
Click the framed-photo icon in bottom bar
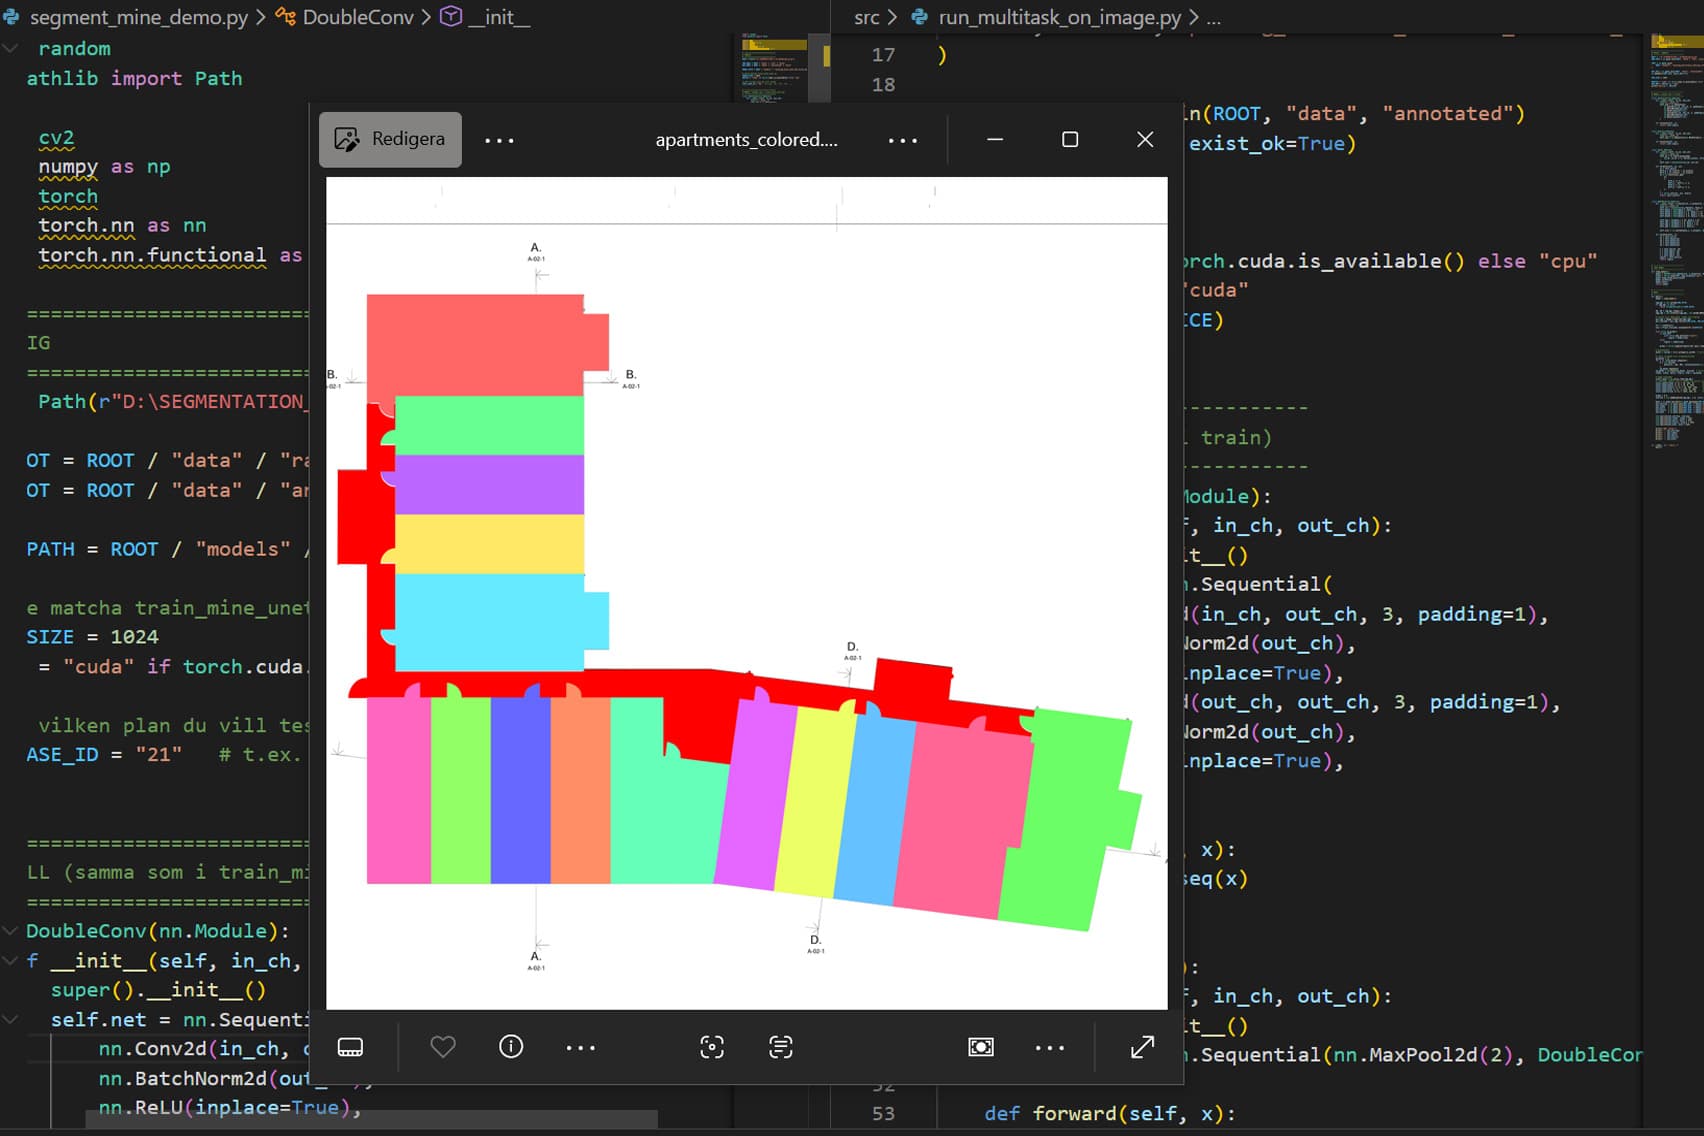[981, 1047]
